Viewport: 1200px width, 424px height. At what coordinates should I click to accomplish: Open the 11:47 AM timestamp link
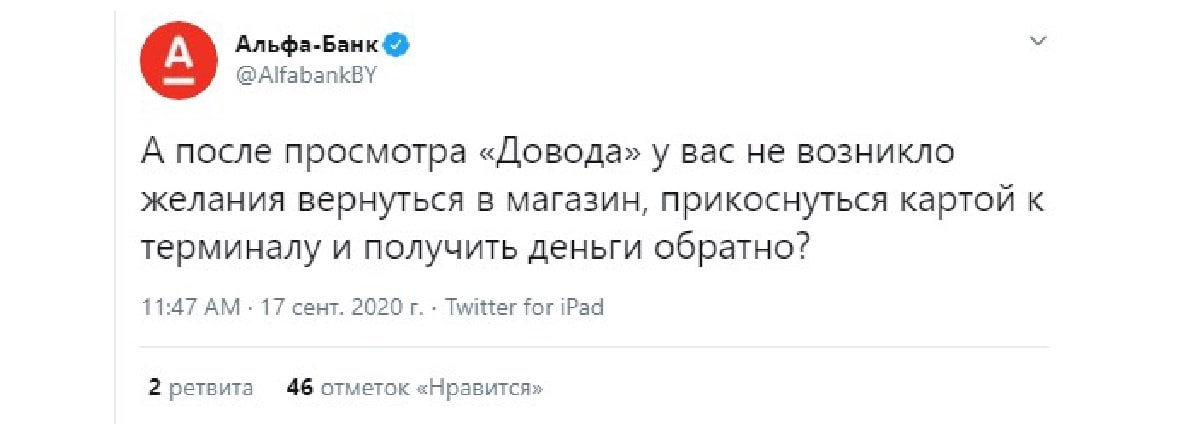click(192, 308)
